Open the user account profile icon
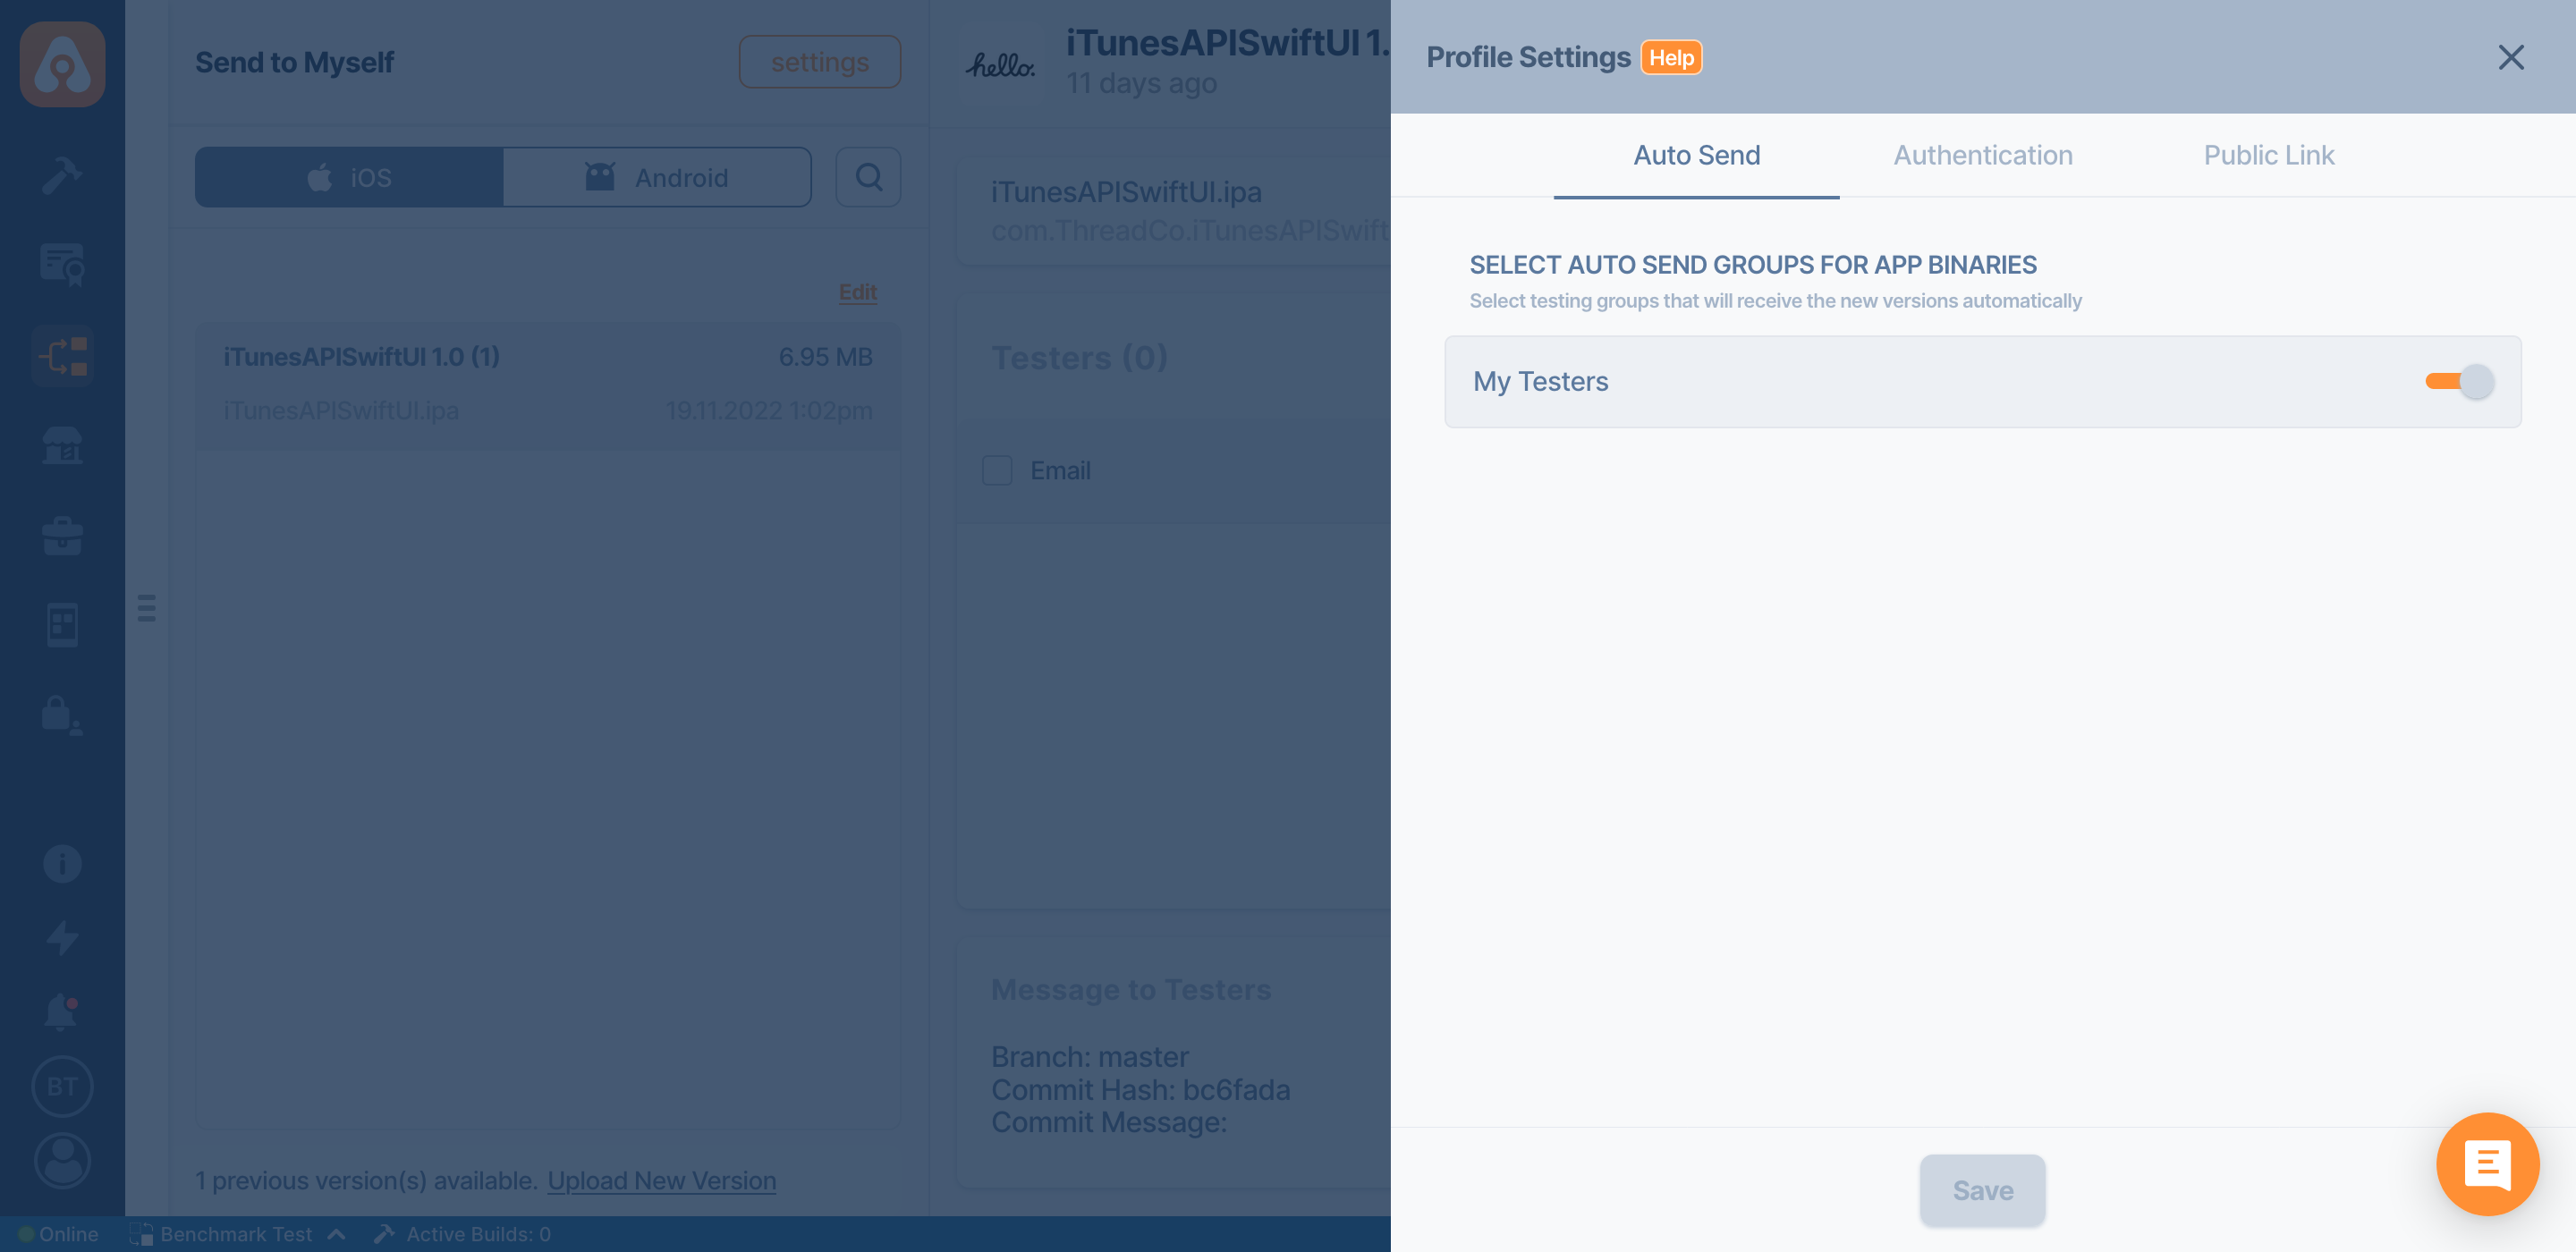The width and height of the screenshot is (2576, 1252). point(62,1160)
